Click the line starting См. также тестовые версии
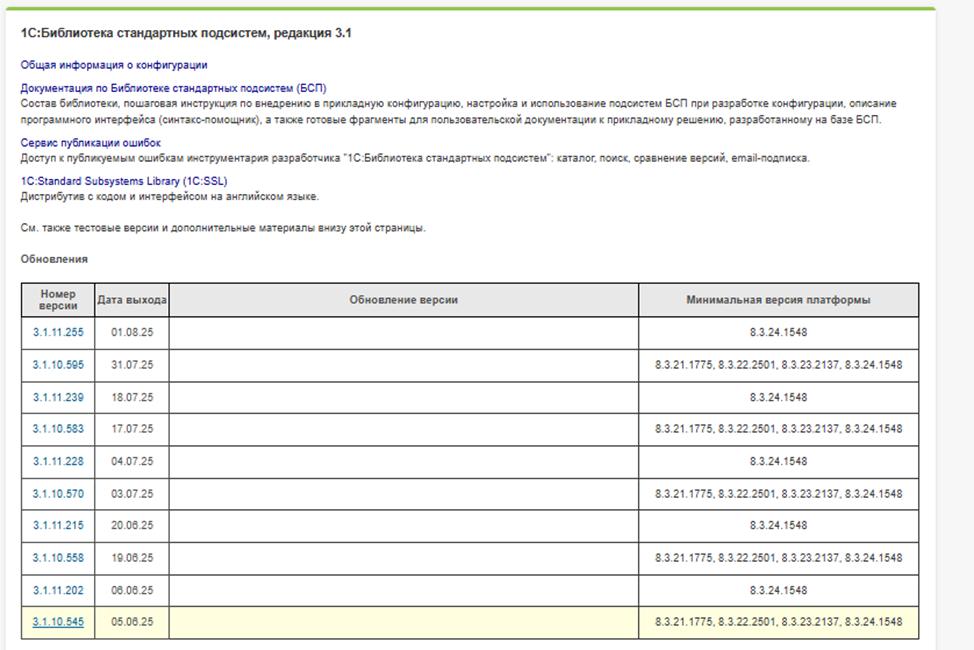 [223, 228]
